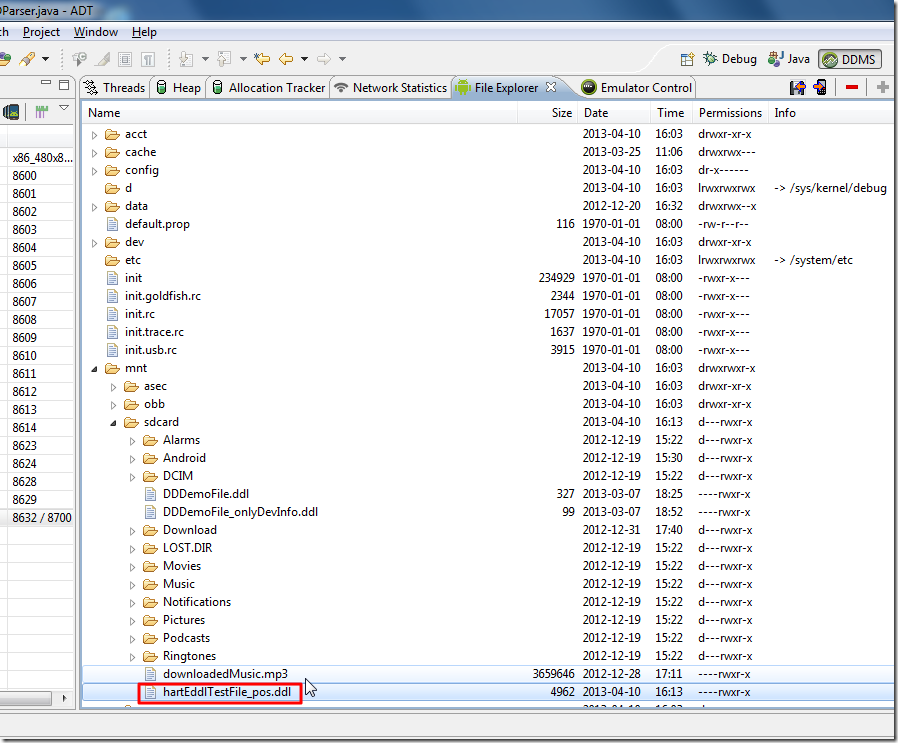
Task: Maximize the Devices panel
Action: point(64,85)
